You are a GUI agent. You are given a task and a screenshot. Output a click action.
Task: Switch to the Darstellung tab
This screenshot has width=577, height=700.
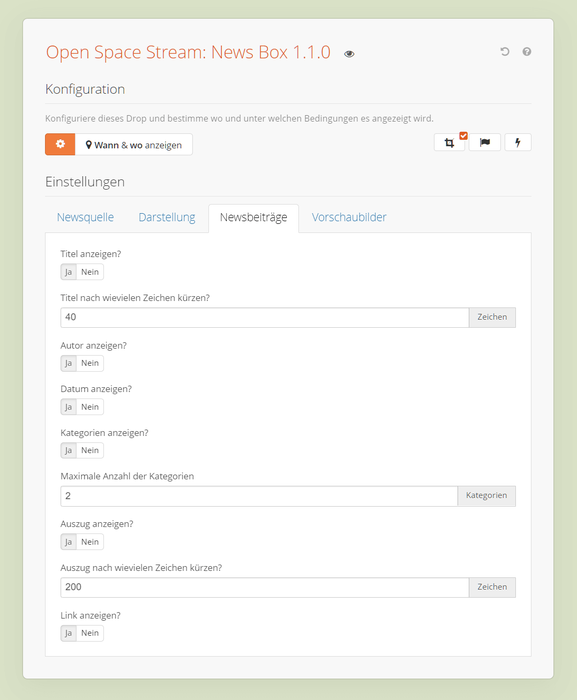tap(167, 217)
